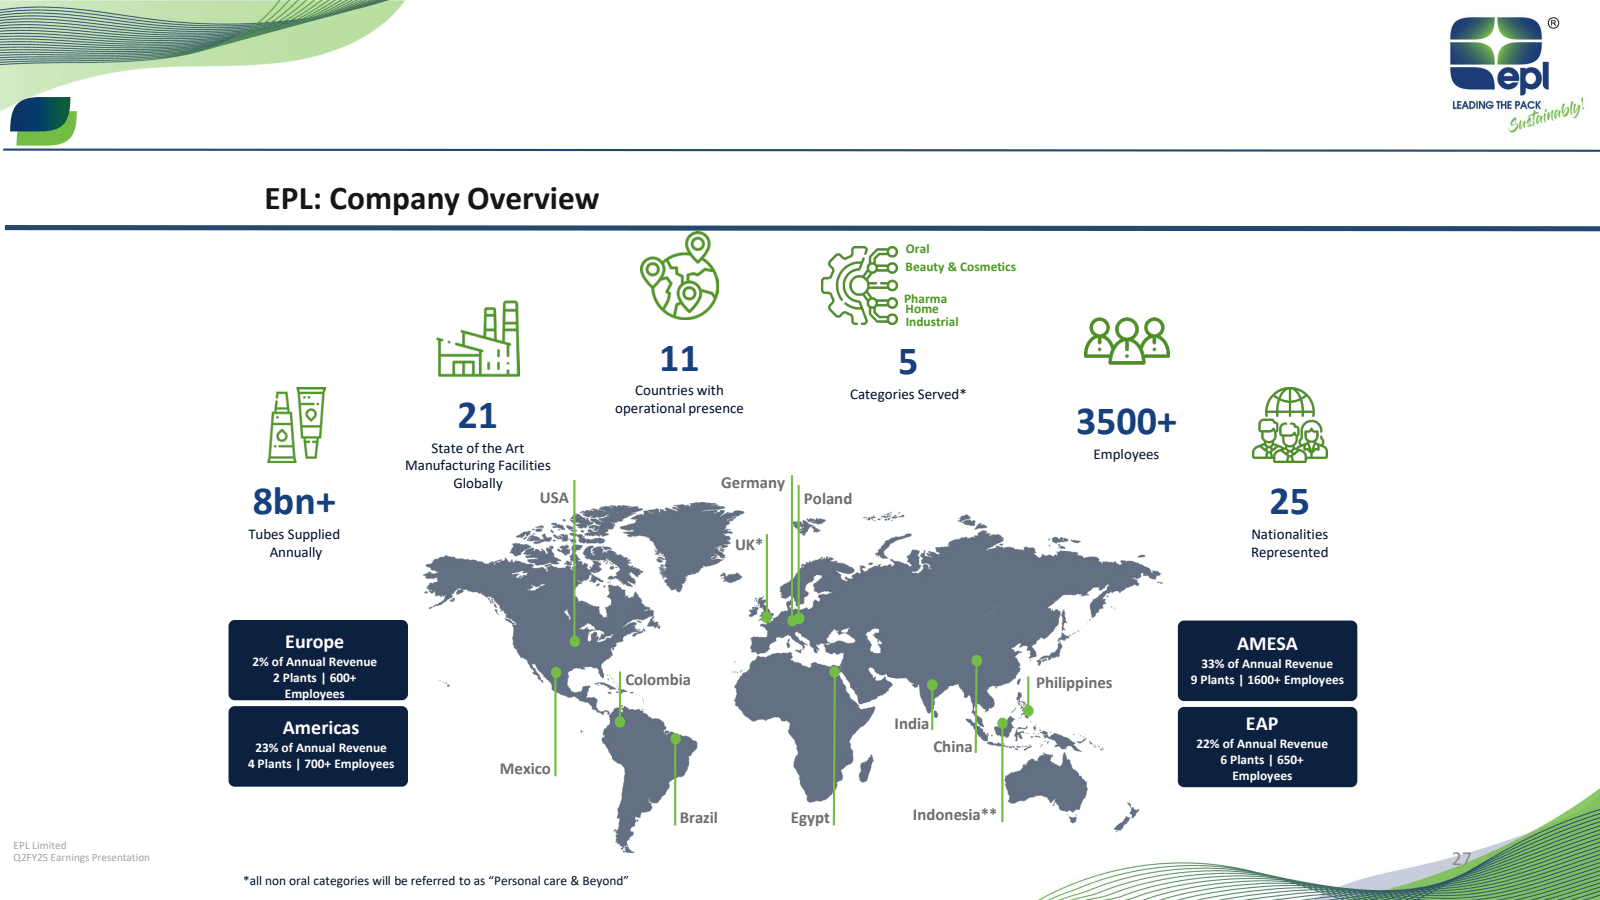
Task: Click the globe and people nationalities icon
Action: [x=1290, y=425]
